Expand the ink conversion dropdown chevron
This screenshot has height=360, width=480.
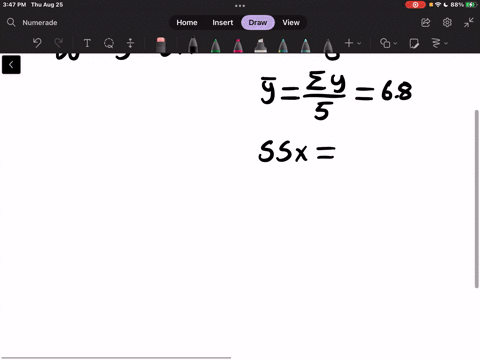446,43
